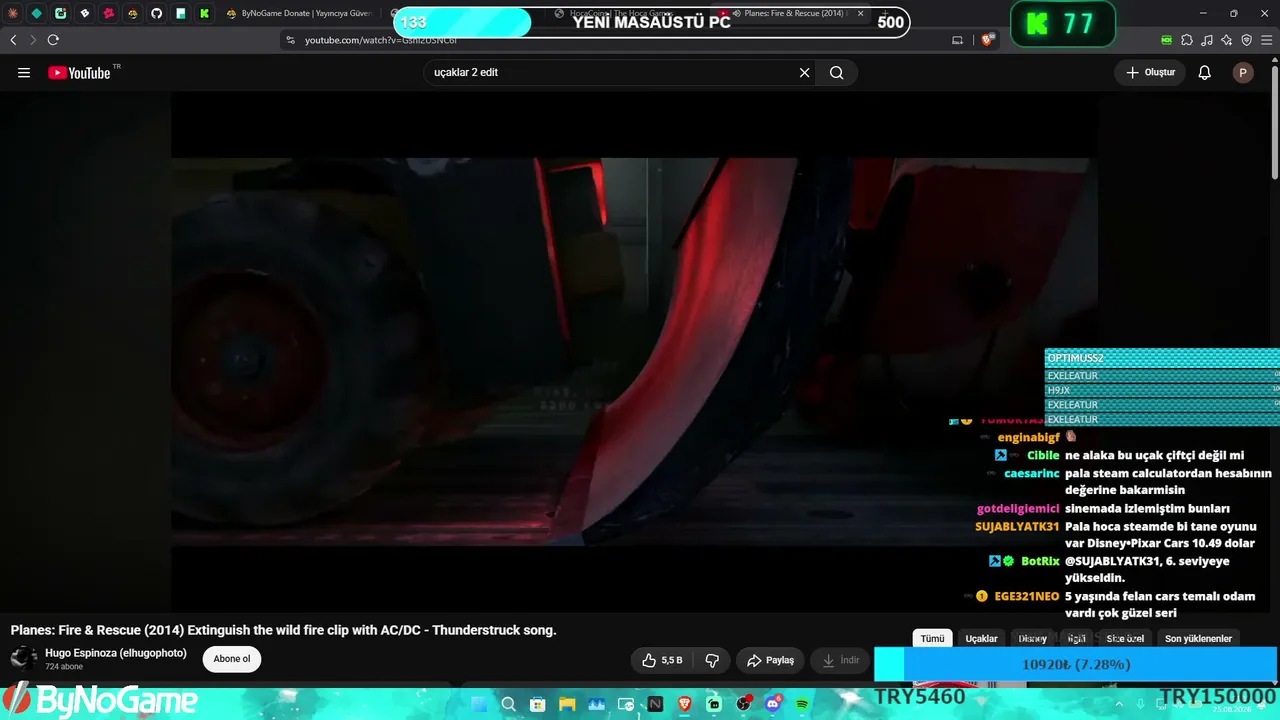Dislike the video
The image size is (1280, 720).
(x=712, y=660)
